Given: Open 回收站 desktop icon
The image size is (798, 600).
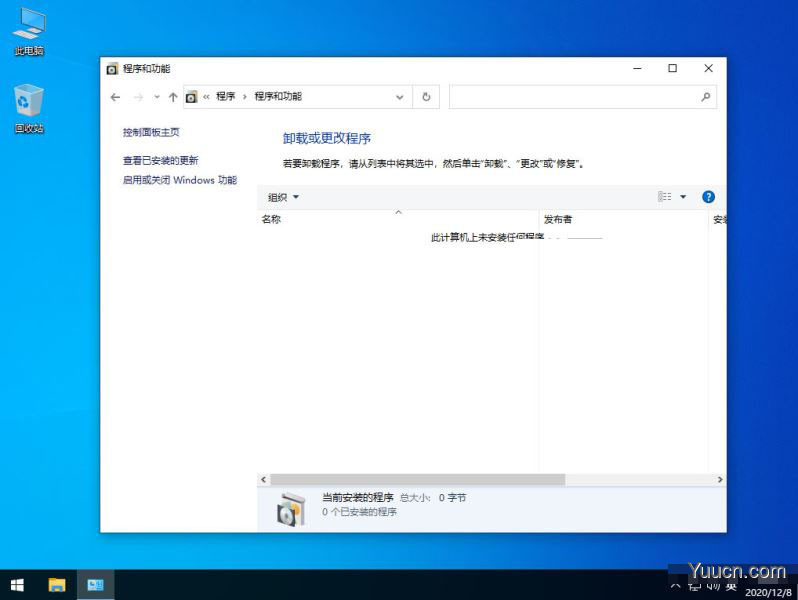Looking at the screenshot, I should [29, 109].
